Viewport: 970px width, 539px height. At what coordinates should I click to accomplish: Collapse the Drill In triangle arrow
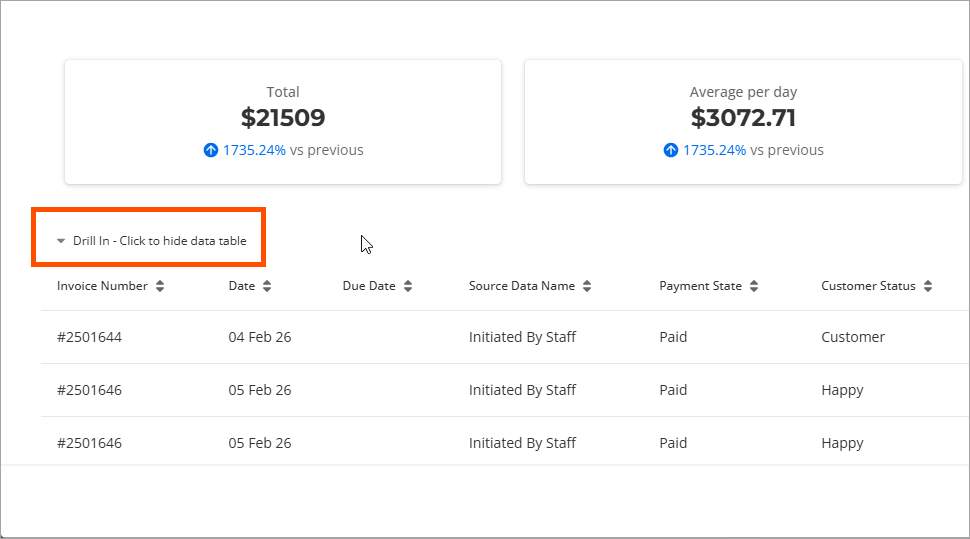coord(61,241)
